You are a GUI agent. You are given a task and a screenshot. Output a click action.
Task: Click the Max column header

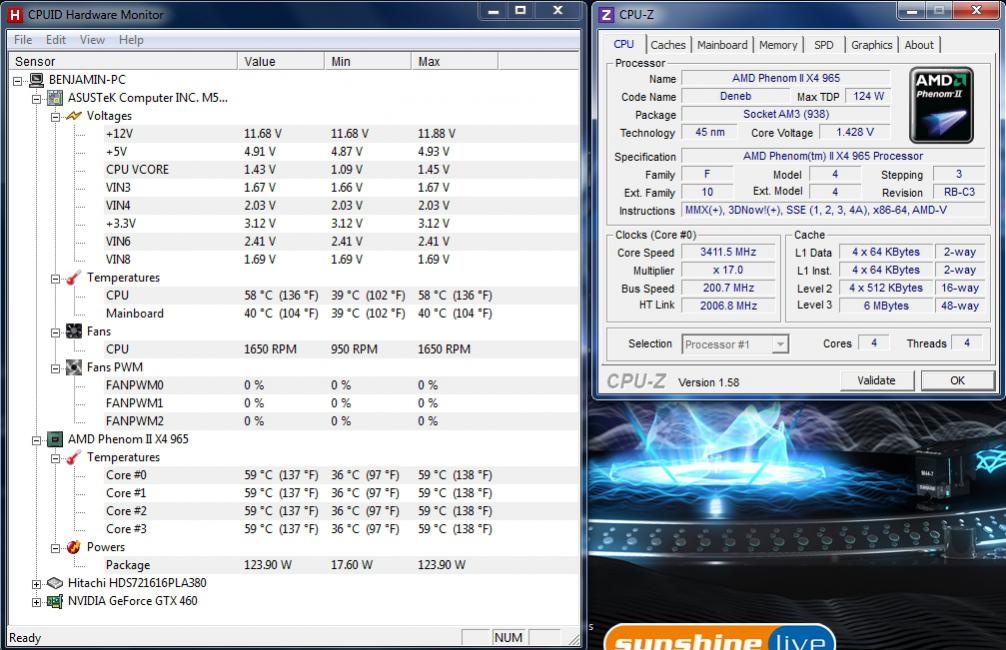(x=454, y=62)
